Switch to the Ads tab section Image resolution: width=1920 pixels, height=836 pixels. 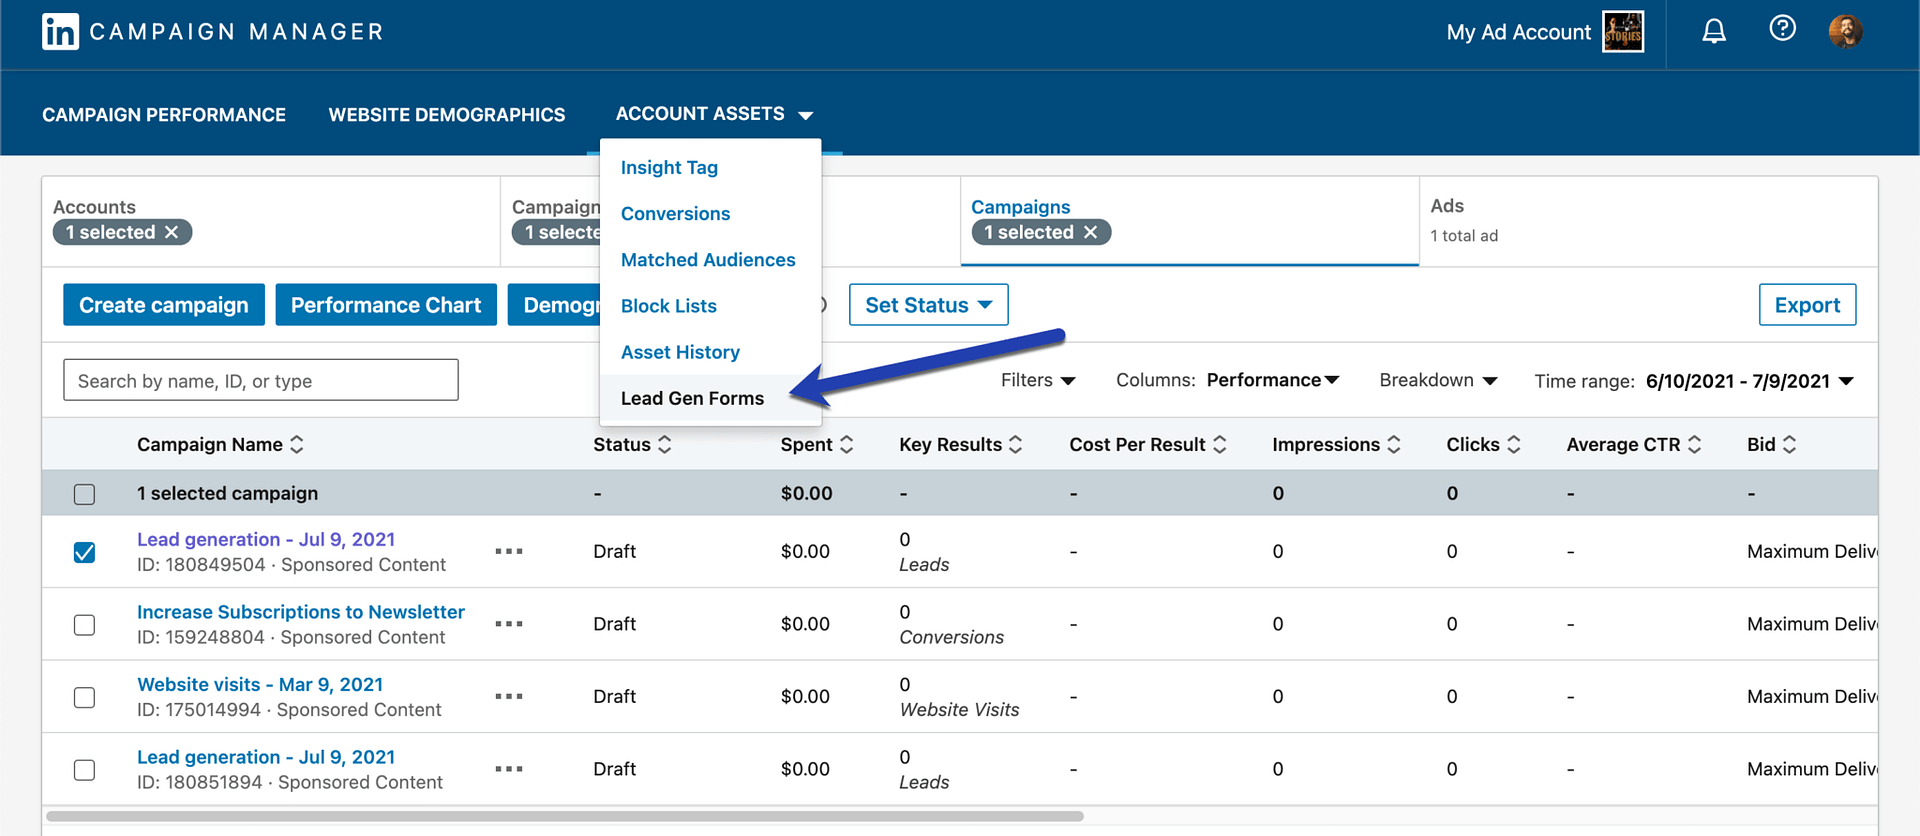(x=1648, y=221)
